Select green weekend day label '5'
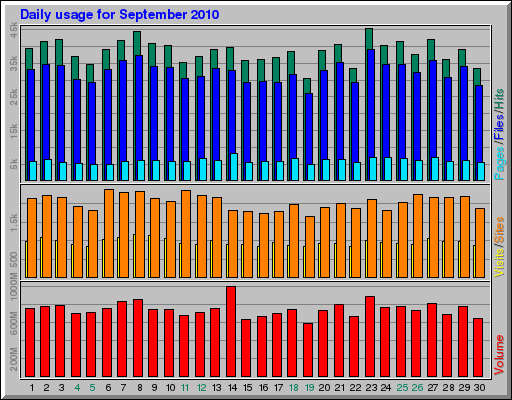Screen dimensions: 512x400 tap(92, 388)
